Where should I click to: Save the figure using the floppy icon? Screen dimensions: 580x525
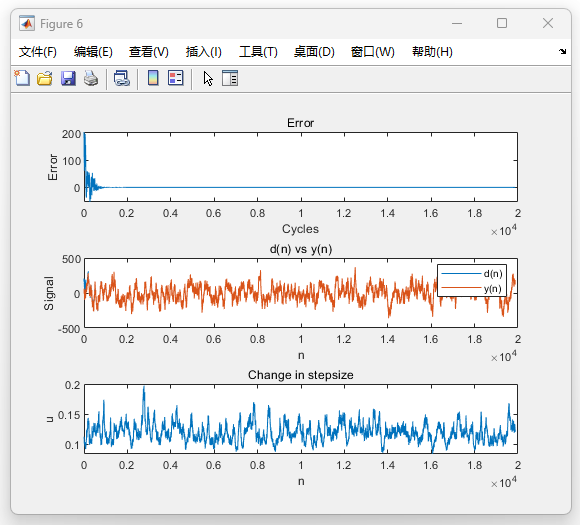(x=68, y=78)
